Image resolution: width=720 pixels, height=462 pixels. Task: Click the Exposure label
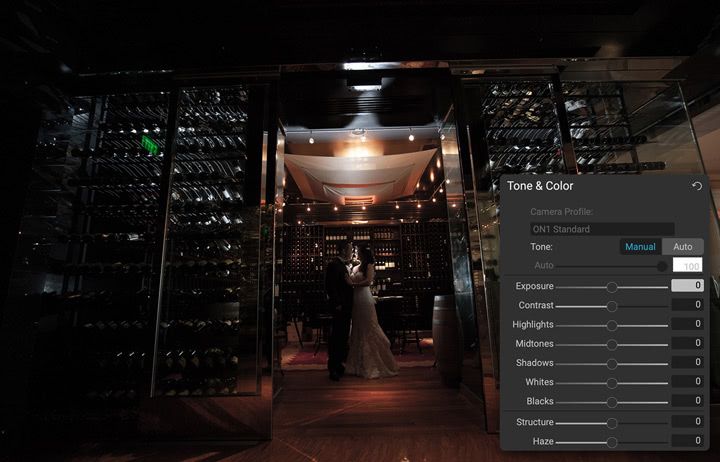coord(534,286)
